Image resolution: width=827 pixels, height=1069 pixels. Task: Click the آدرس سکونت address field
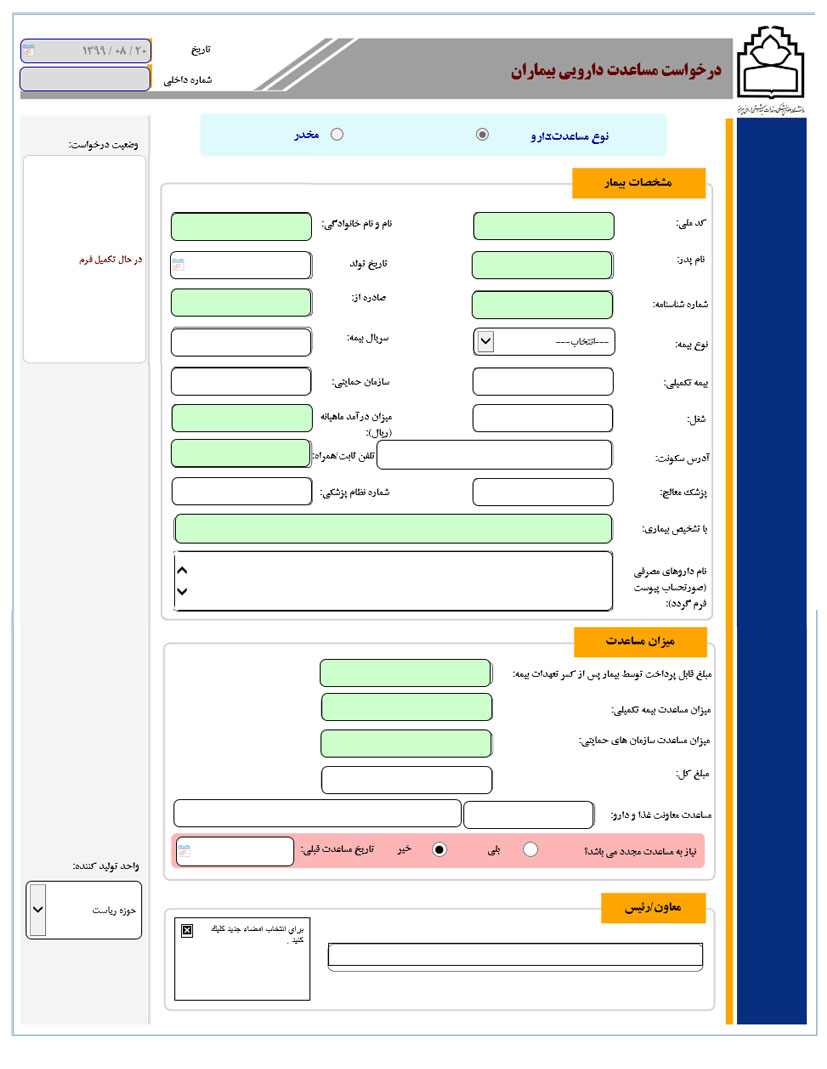point(494,455)
